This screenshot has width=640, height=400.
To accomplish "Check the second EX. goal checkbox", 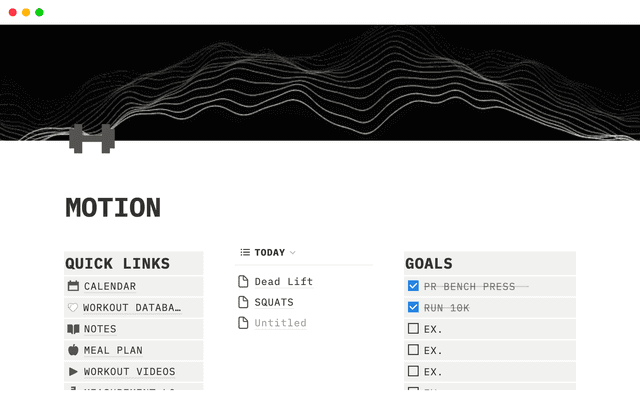I will coord(413,350).
